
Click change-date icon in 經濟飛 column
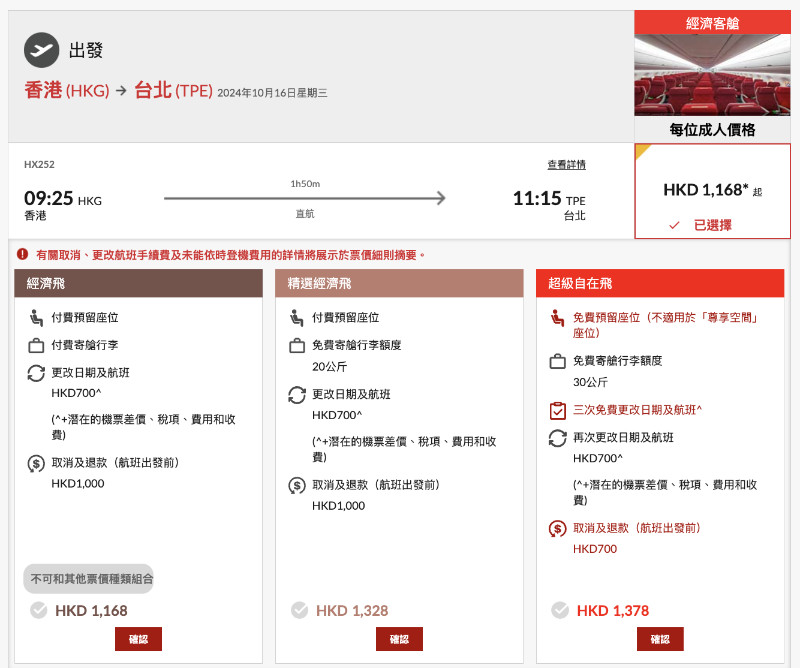click(x=36, y=373)
